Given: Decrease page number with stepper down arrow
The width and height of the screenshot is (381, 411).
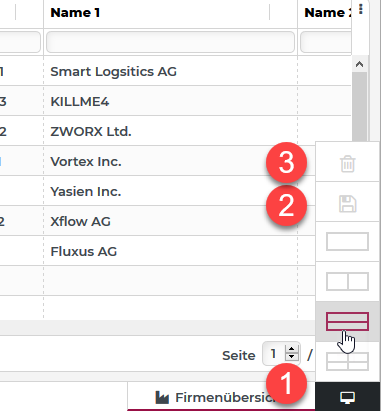Looking at the screenshot, I should tap(292, 357).
